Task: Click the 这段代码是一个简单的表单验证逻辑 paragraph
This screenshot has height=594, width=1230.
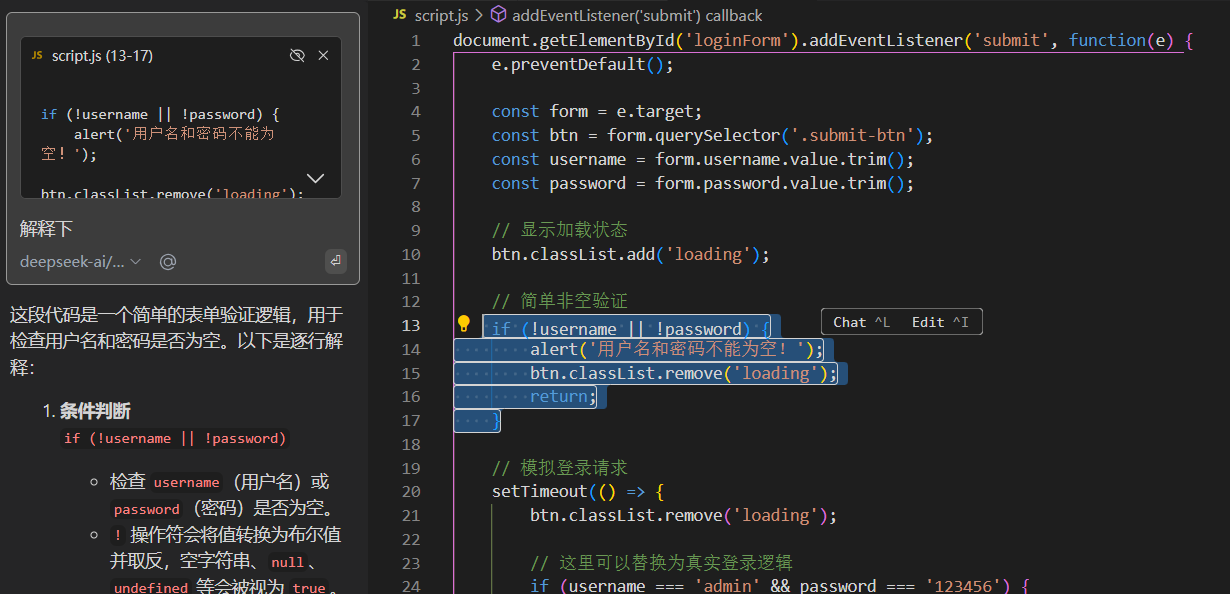Action: point(176,341)
